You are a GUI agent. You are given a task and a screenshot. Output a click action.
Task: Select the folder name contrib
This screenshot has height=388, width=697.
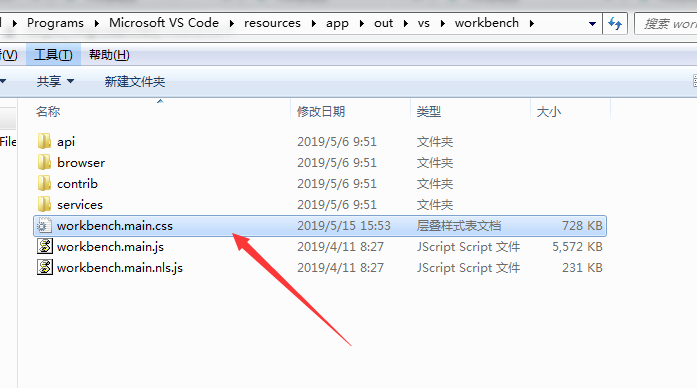tap(77, 184)
